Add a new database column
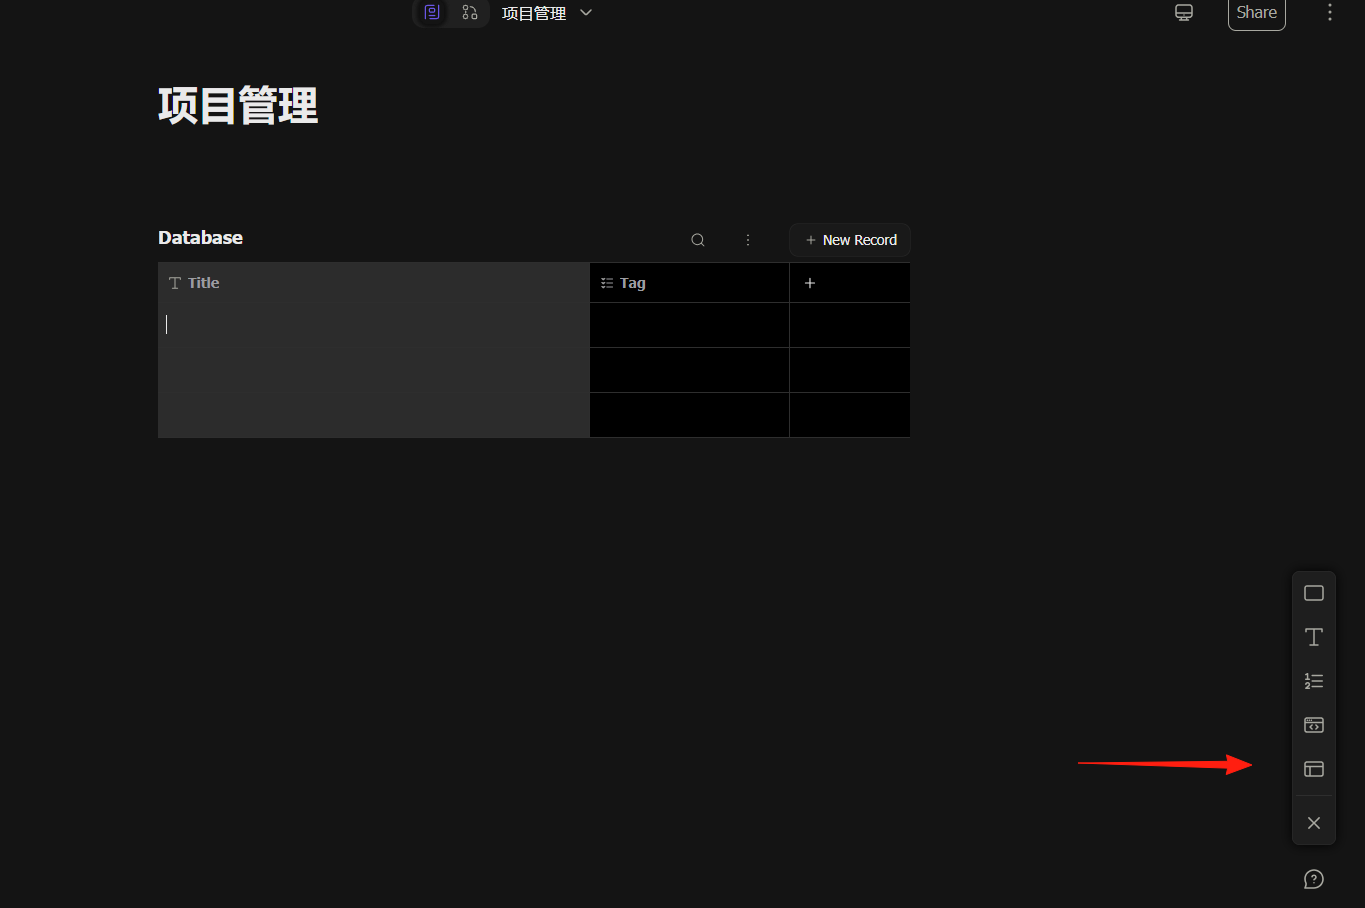1365x908 pixels. click(810, 283)
